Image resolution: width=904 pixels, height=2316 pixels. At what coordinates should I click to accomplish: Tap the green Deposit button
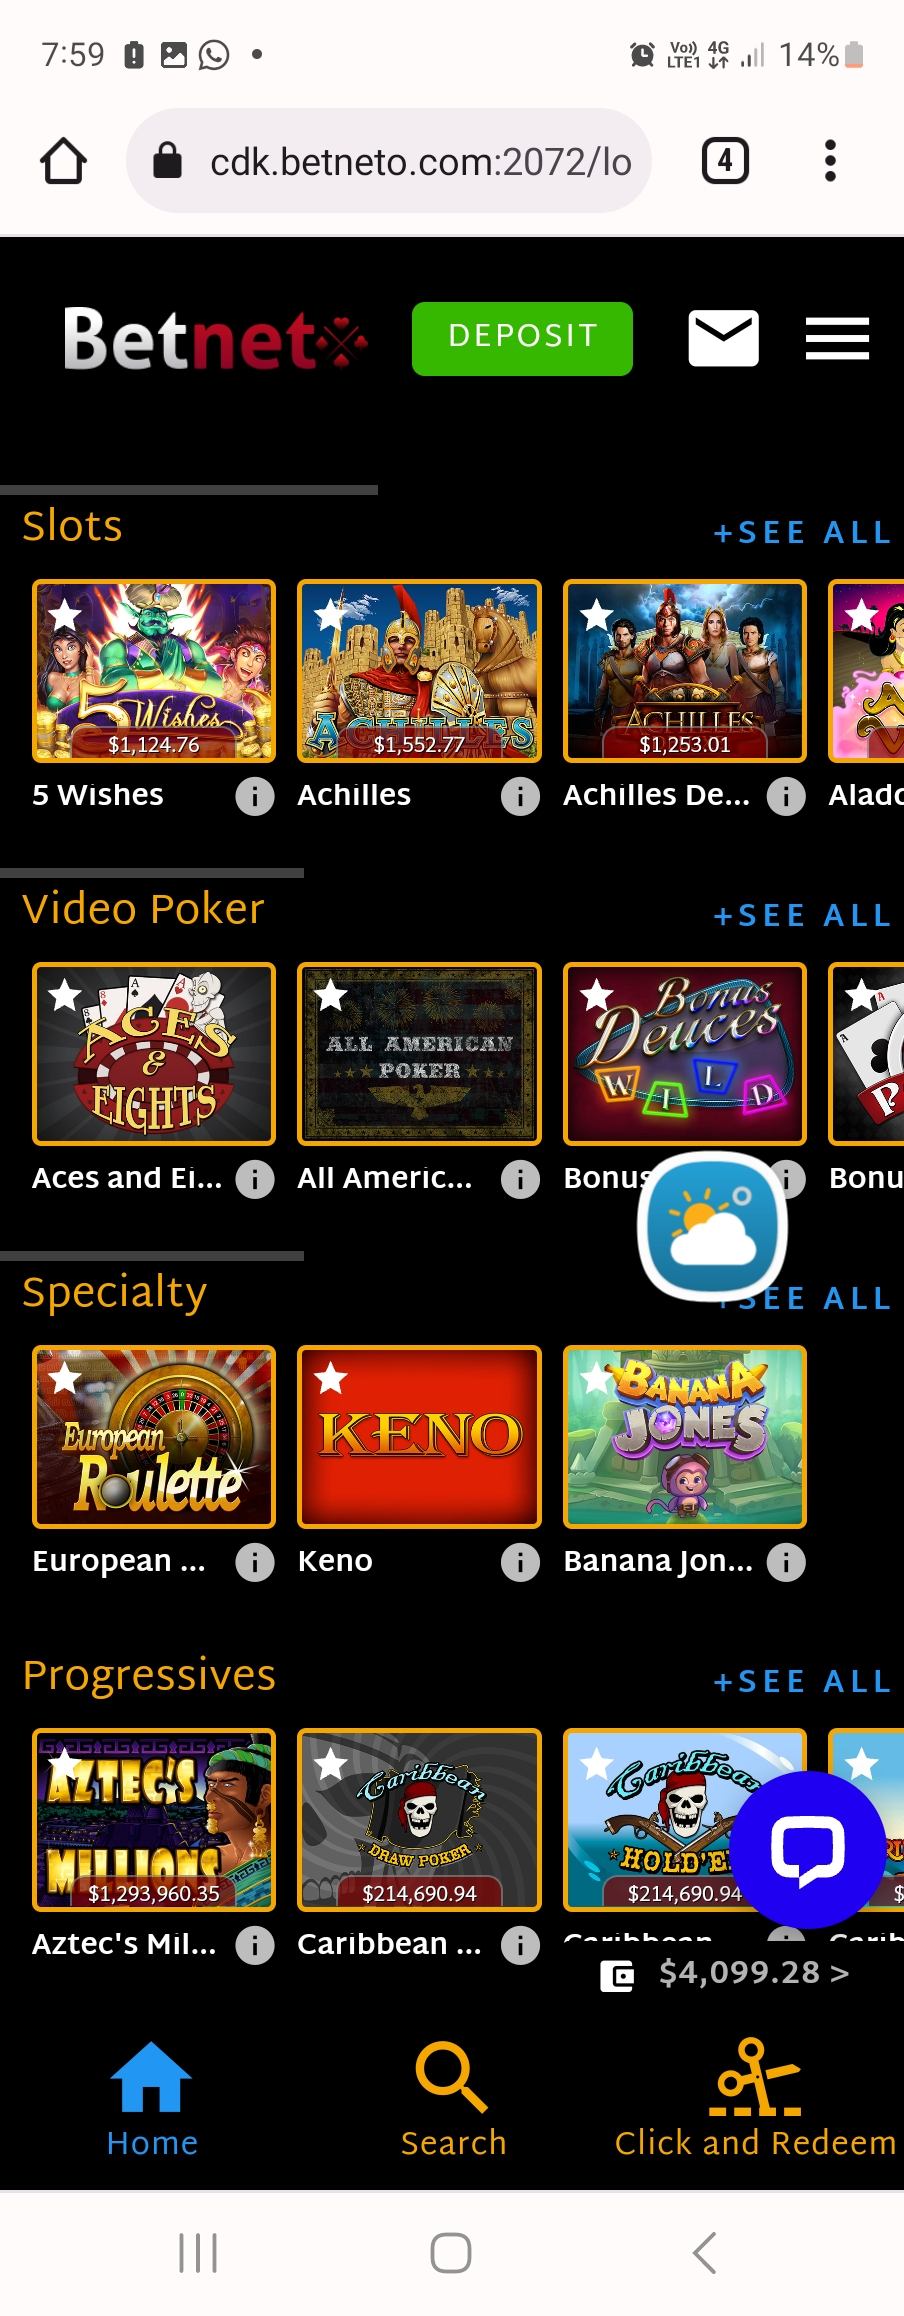coord(522,339)
